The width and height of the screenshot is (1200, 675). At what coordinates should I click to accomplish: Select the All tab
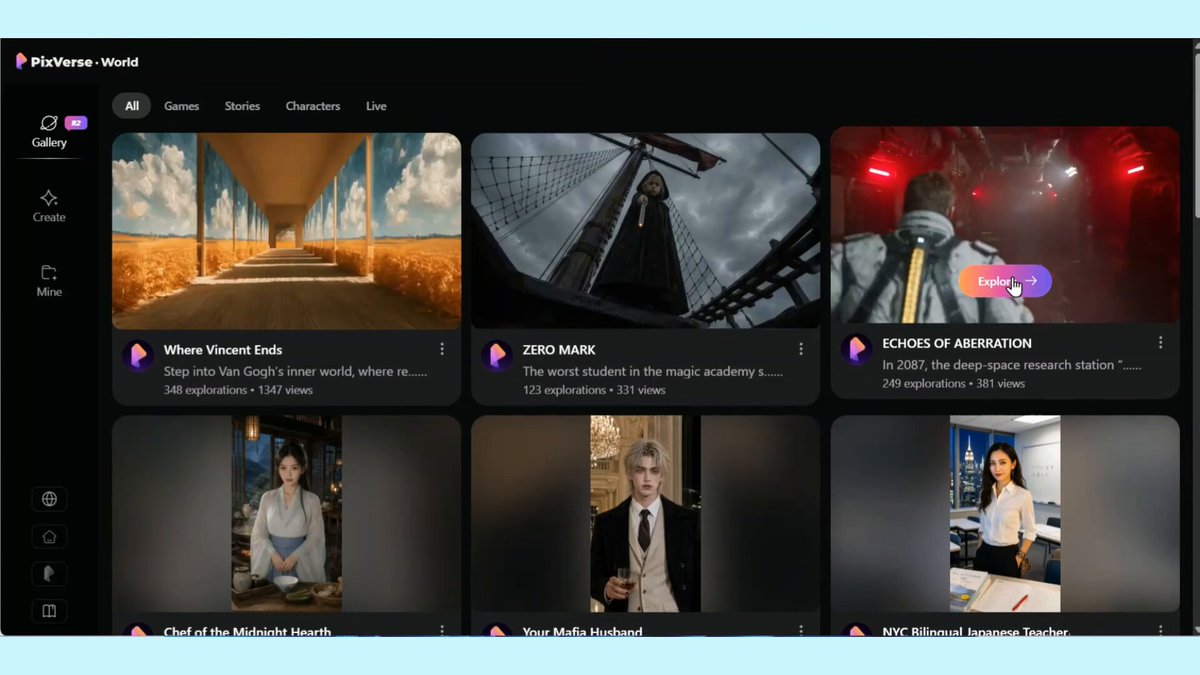132,106
